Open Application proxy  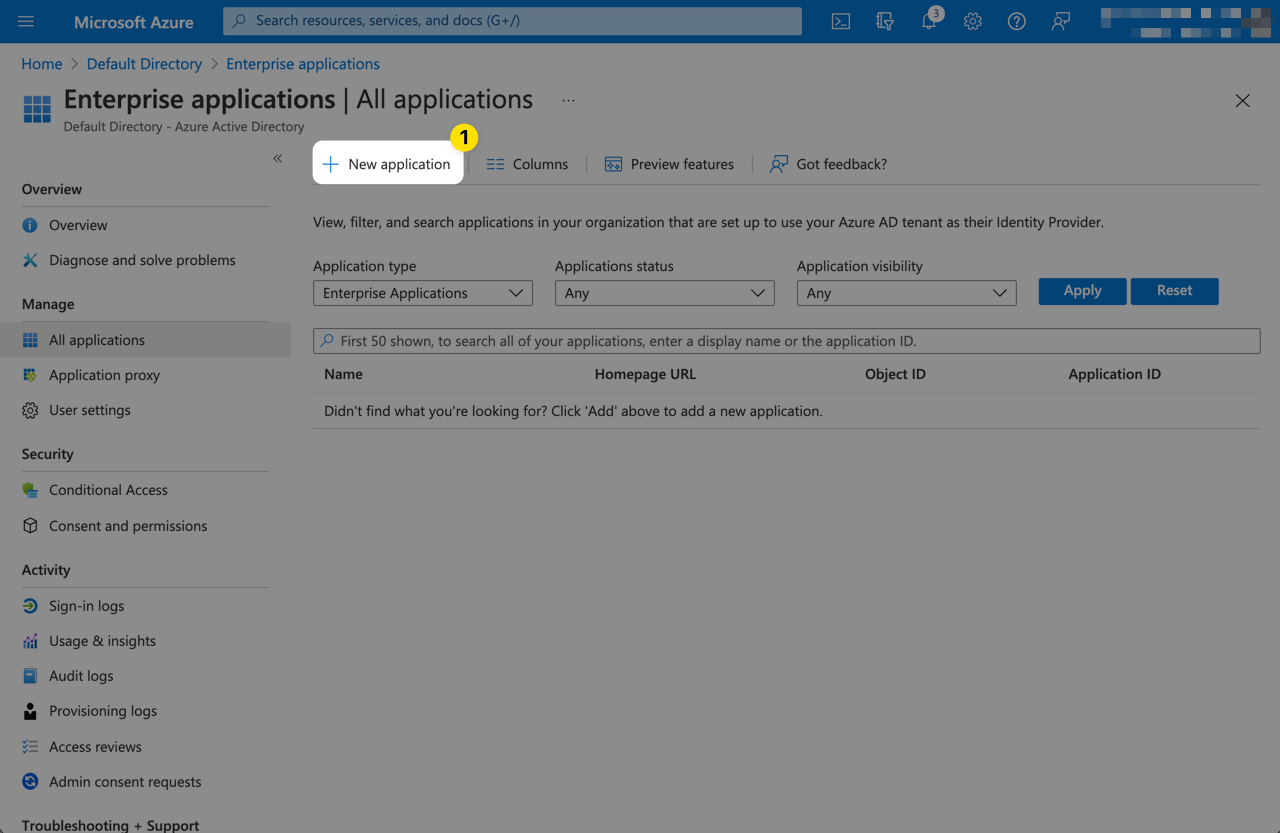(104, 375)
